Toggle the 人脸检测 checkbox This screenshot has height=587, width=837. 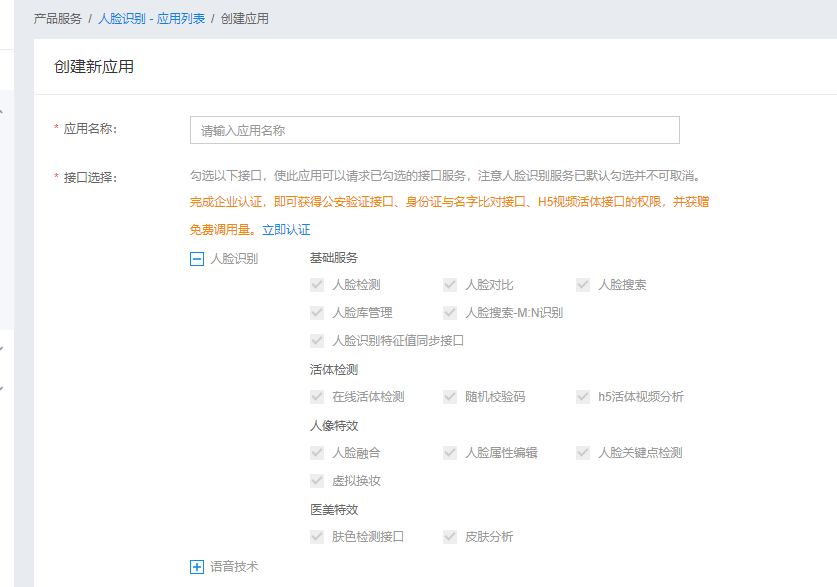[x=316, y=284]
